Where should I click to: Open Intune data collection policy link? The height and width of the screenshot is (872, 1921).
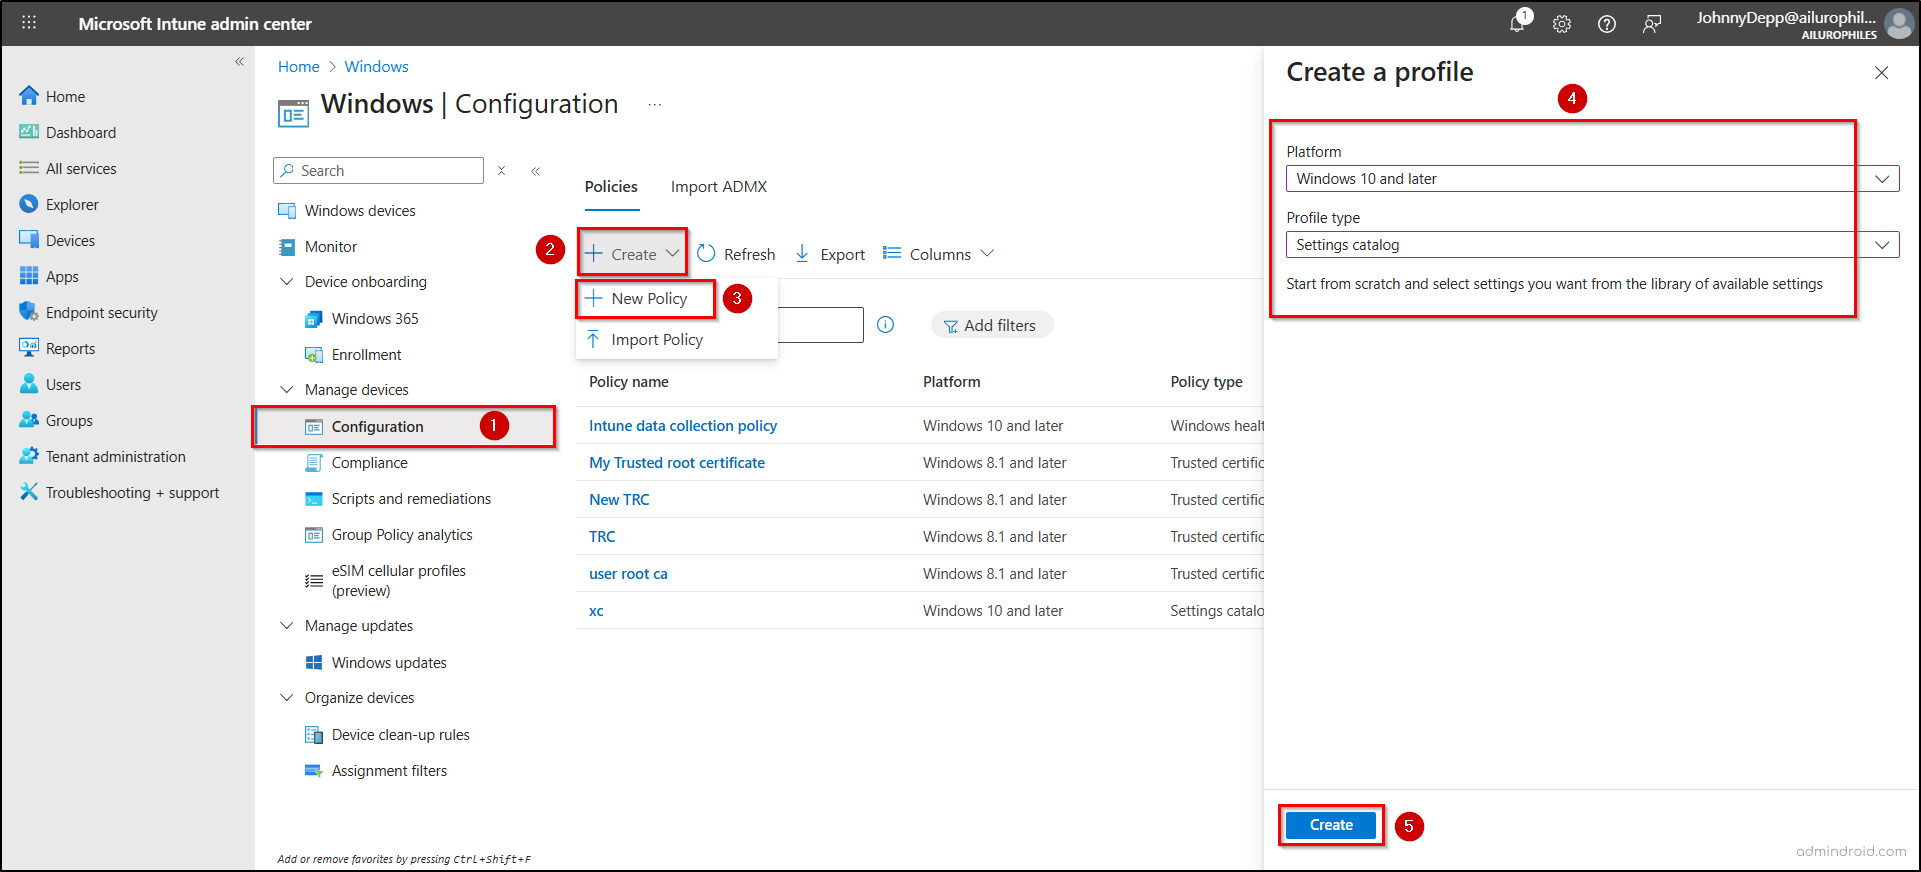[682, 426]
